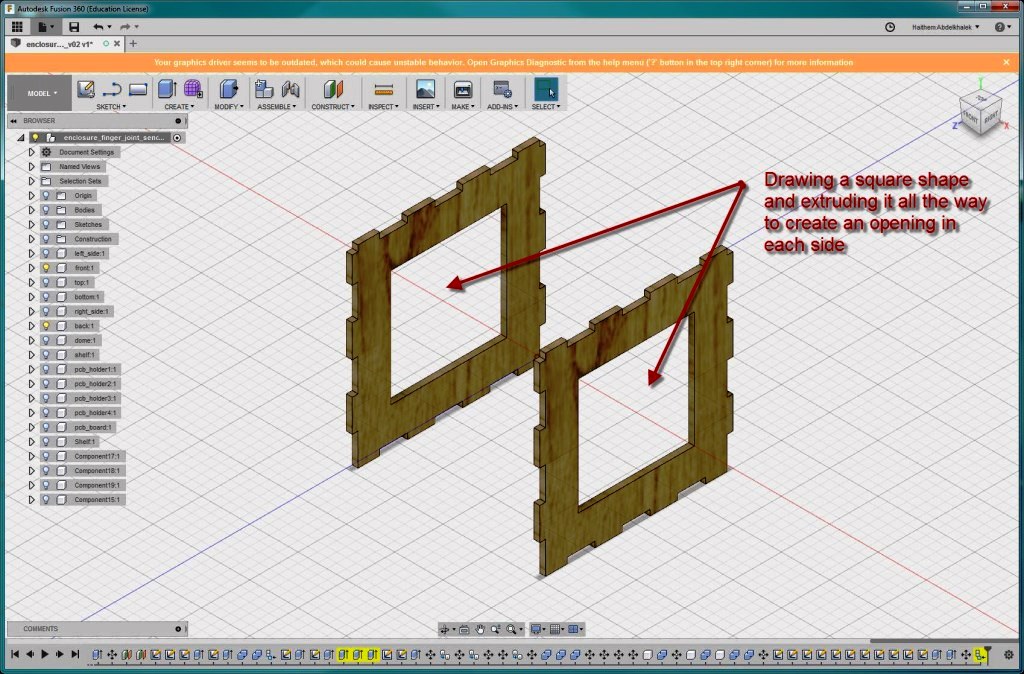Toggle activate radio on root component
Image resolution: width=1024 pixels, height=674 pixels.
177,138
